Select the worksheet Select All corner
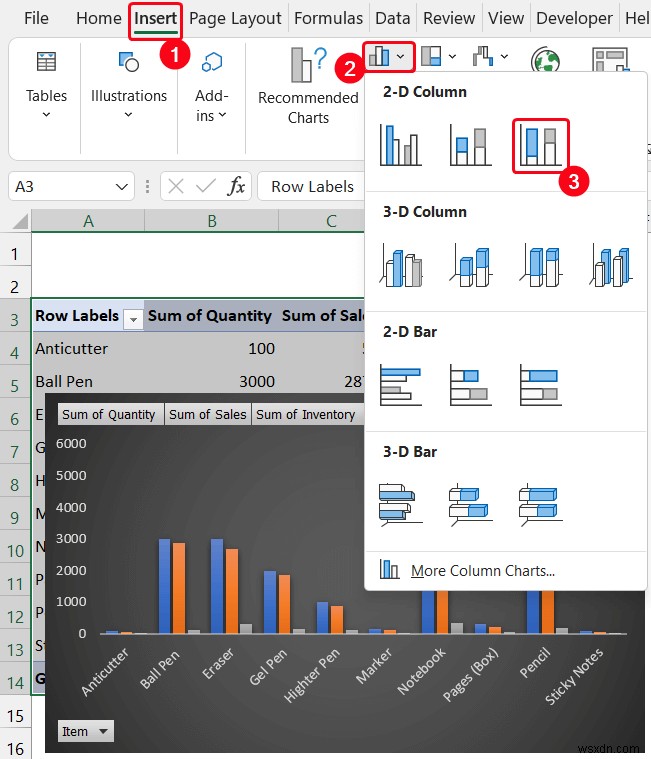The width and height of the screenshot is (651, 759). pos(20,221)
